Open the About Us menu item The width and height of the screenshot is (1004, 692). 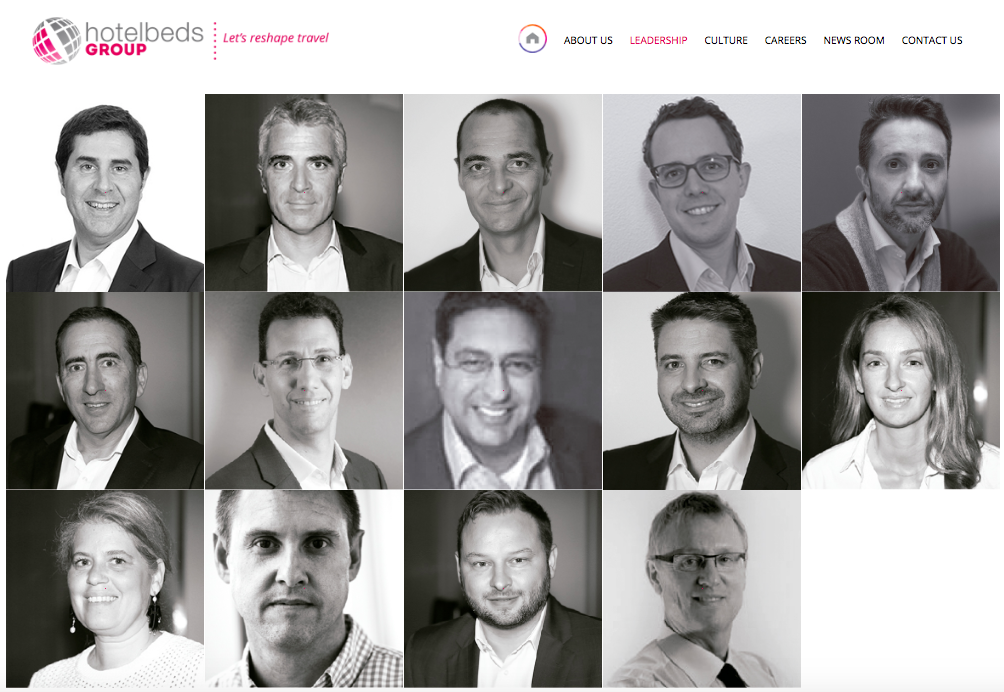pyautogui.click(x=588, y=40)
